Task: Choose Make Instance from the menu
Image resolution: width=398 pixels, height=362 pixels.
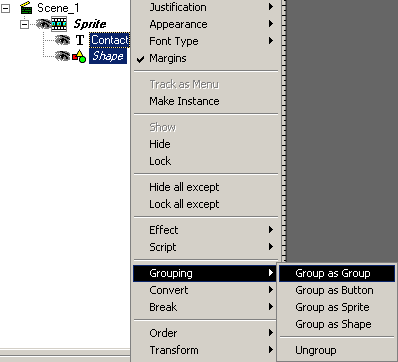Action: click(206, 101)
